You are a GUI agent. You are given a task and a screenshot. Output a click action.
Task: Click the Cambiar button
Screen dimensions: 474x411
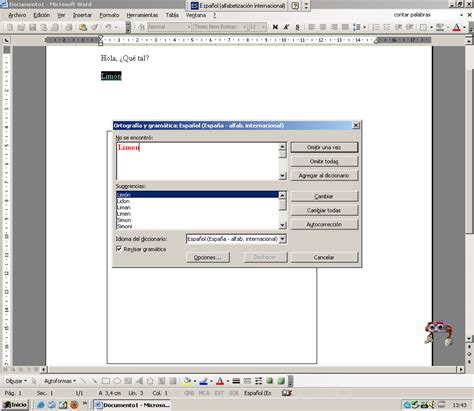324,196
